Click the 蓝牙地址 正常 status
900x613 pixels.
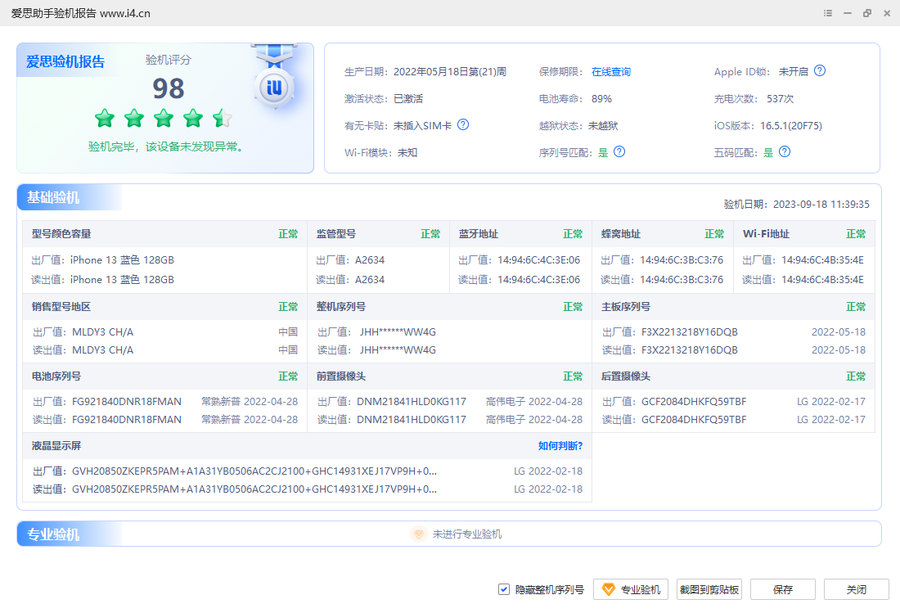pos(573,234)
